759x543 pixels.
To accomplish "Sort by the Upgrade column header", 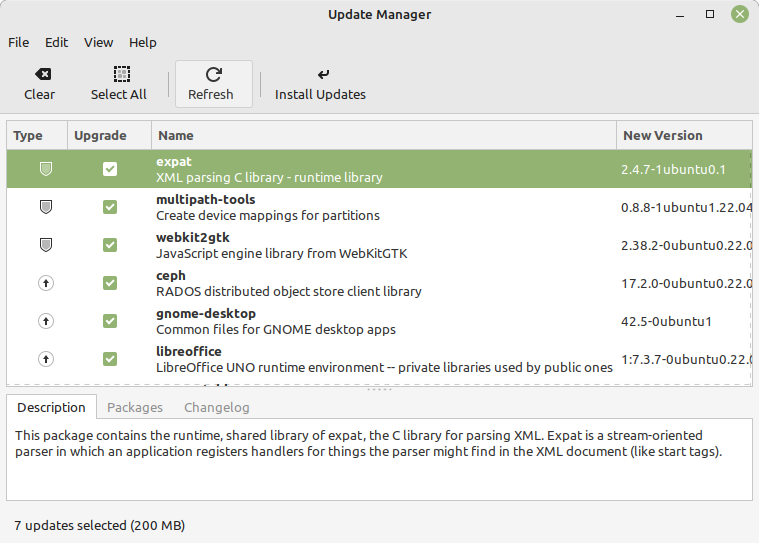I will (x=109, y=136).
